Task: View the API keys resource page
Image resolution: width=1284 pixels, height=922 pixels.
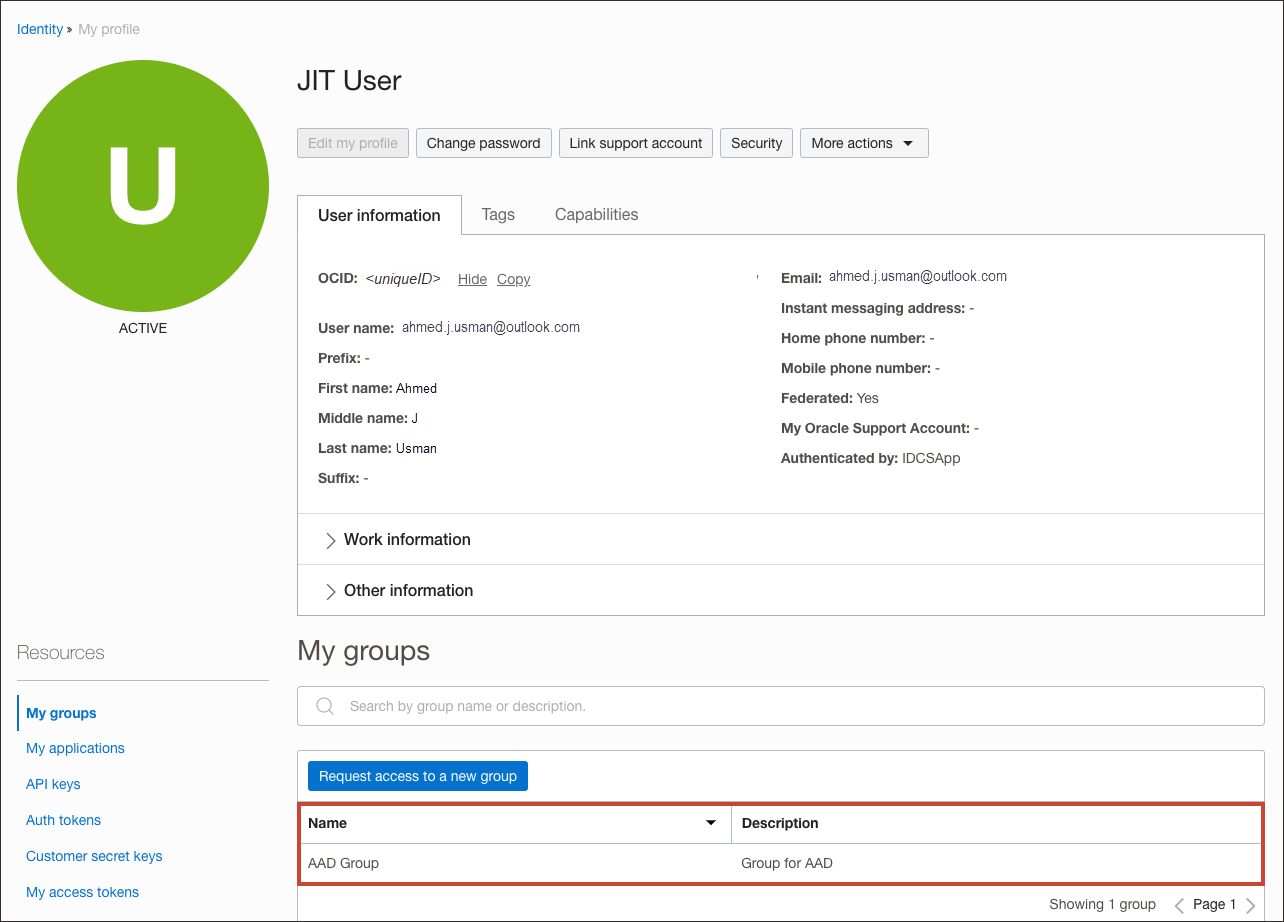Action: point(52,784)
